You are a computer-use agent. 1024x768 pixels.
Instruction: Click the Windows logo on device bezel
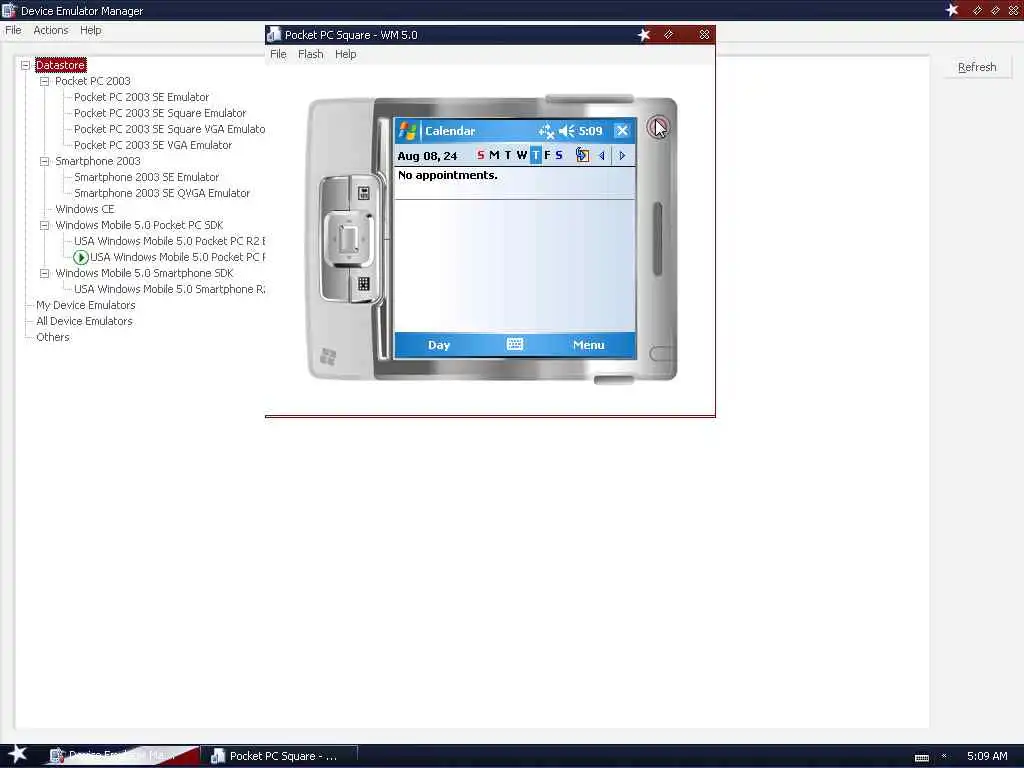point(328,357)
